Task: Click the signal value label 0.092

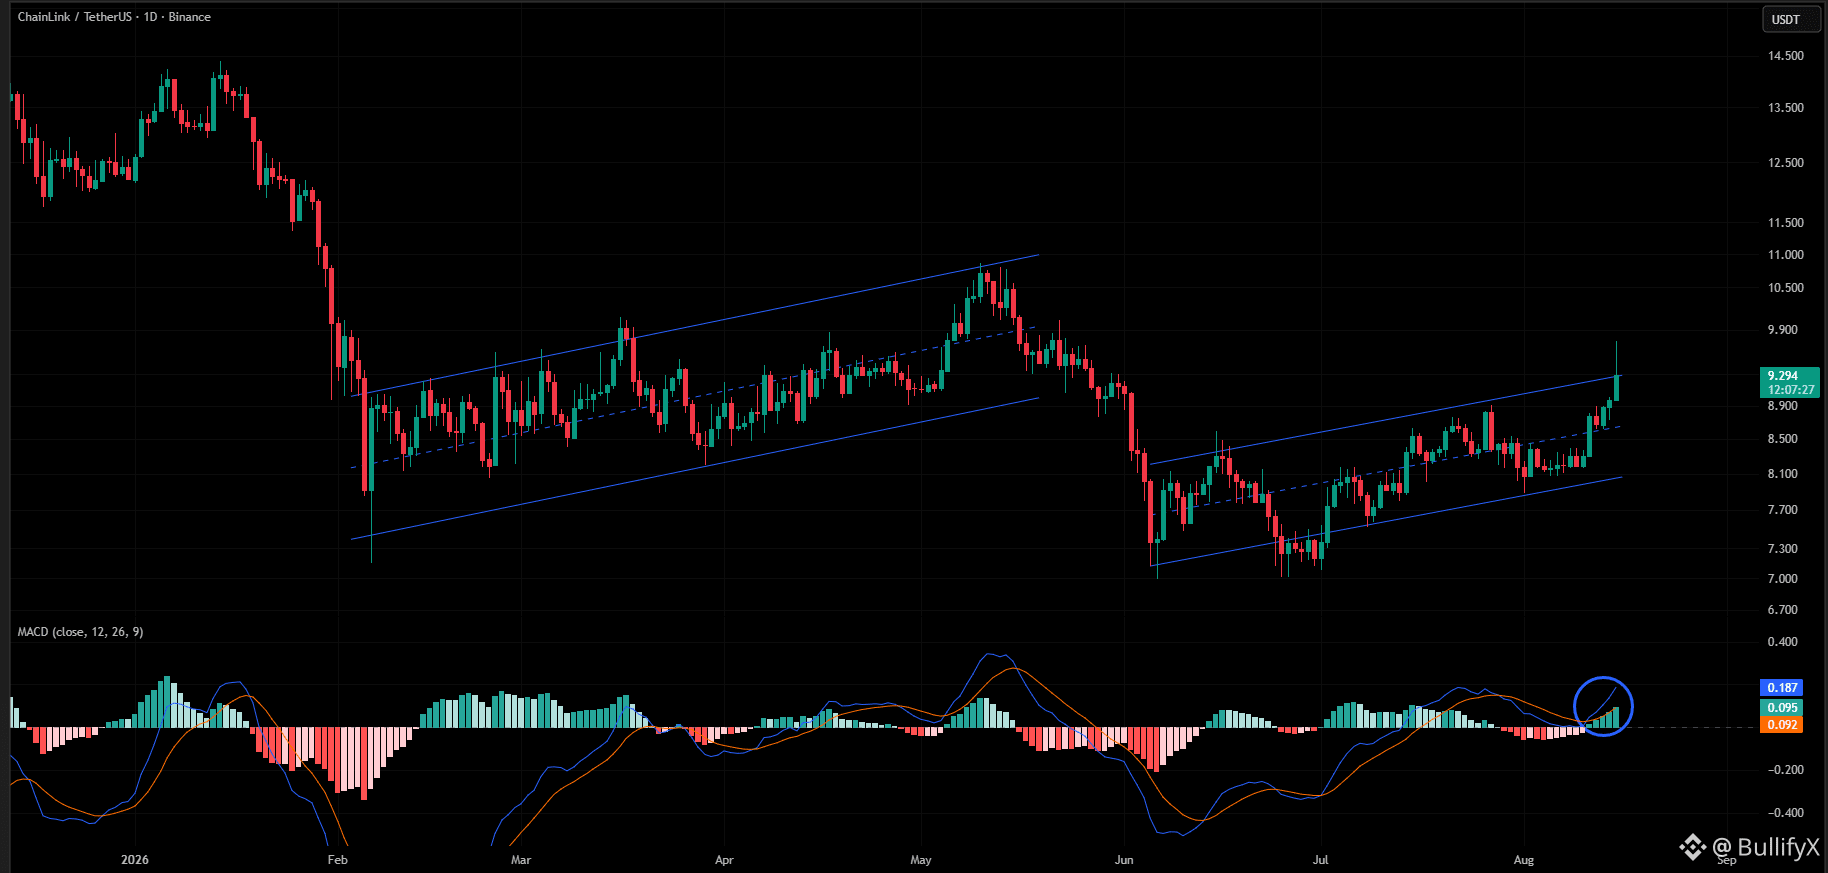Action: coord(1782,725)
